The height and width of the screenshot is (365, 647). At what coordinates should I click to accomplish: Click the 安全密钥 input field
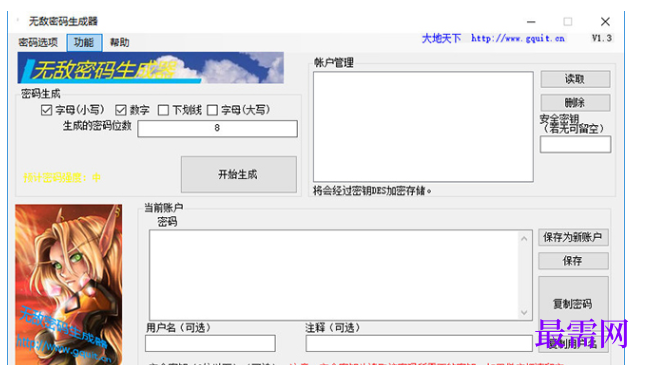(575, 144)
